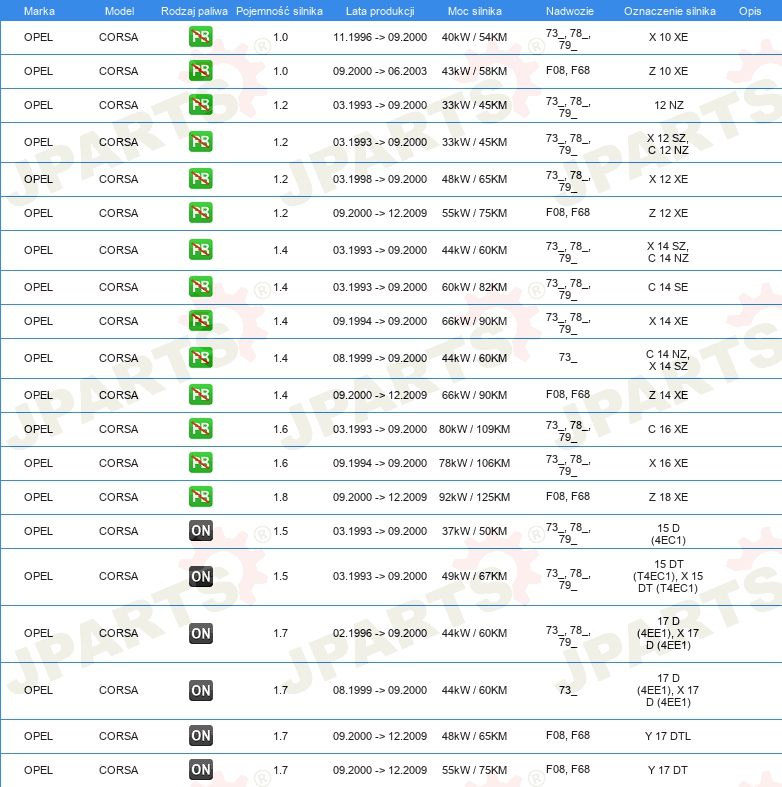The width and height of the screenshot is (782, 787).
Task: Select the engine code X 12 XE
Action: (x=668, y=179)
